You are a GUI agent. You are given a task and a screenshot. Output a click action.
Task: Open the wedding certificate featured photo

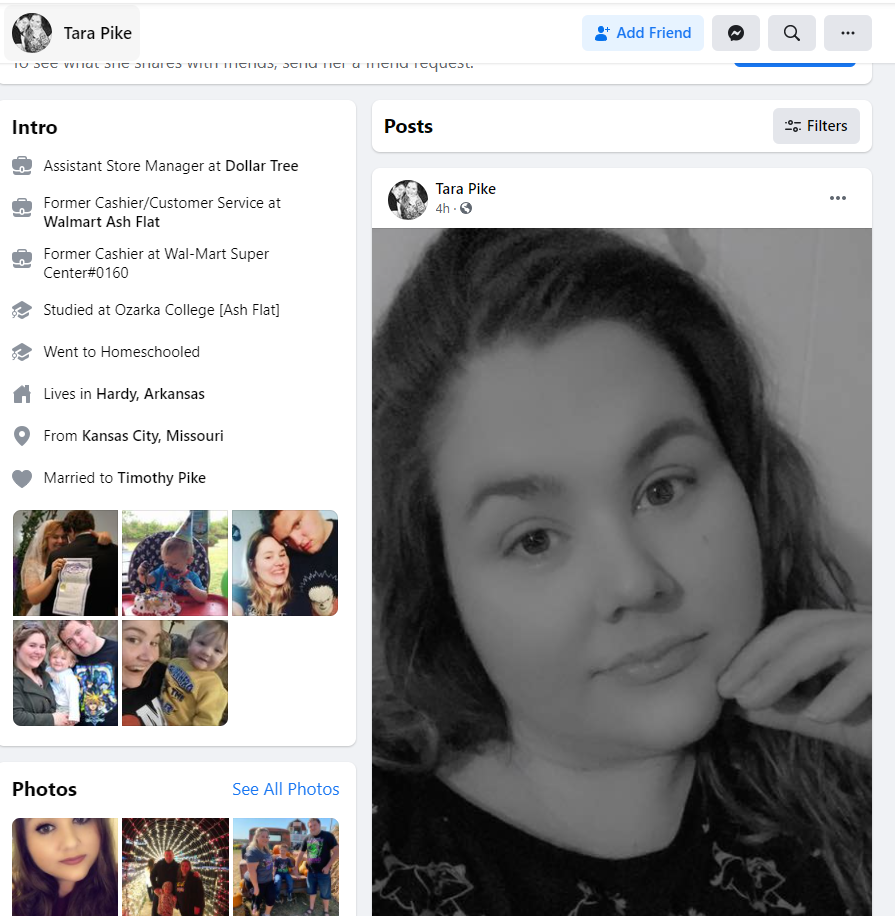tap(65, 563)
